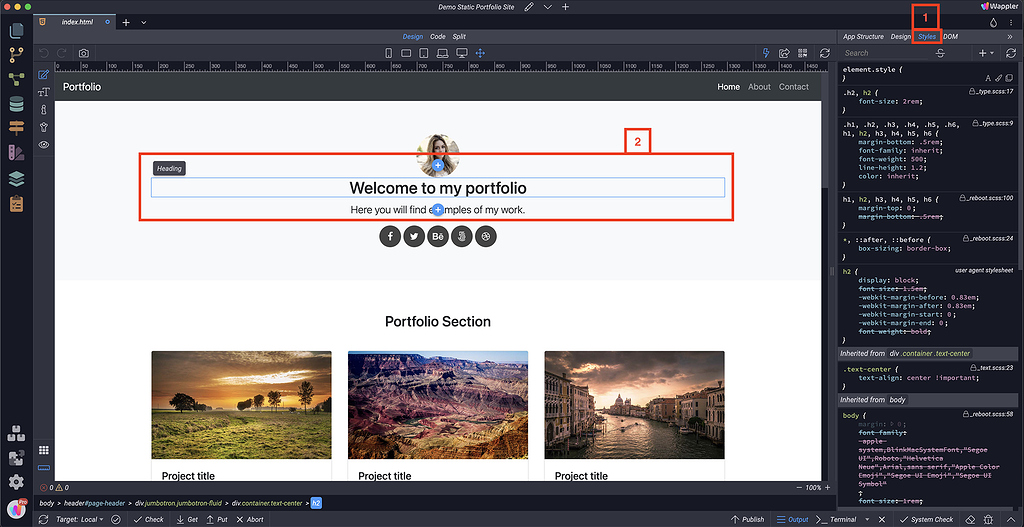This screenshot has width=1024, height=527.
Task: Click the water drop theme icon
Action: 994,22
